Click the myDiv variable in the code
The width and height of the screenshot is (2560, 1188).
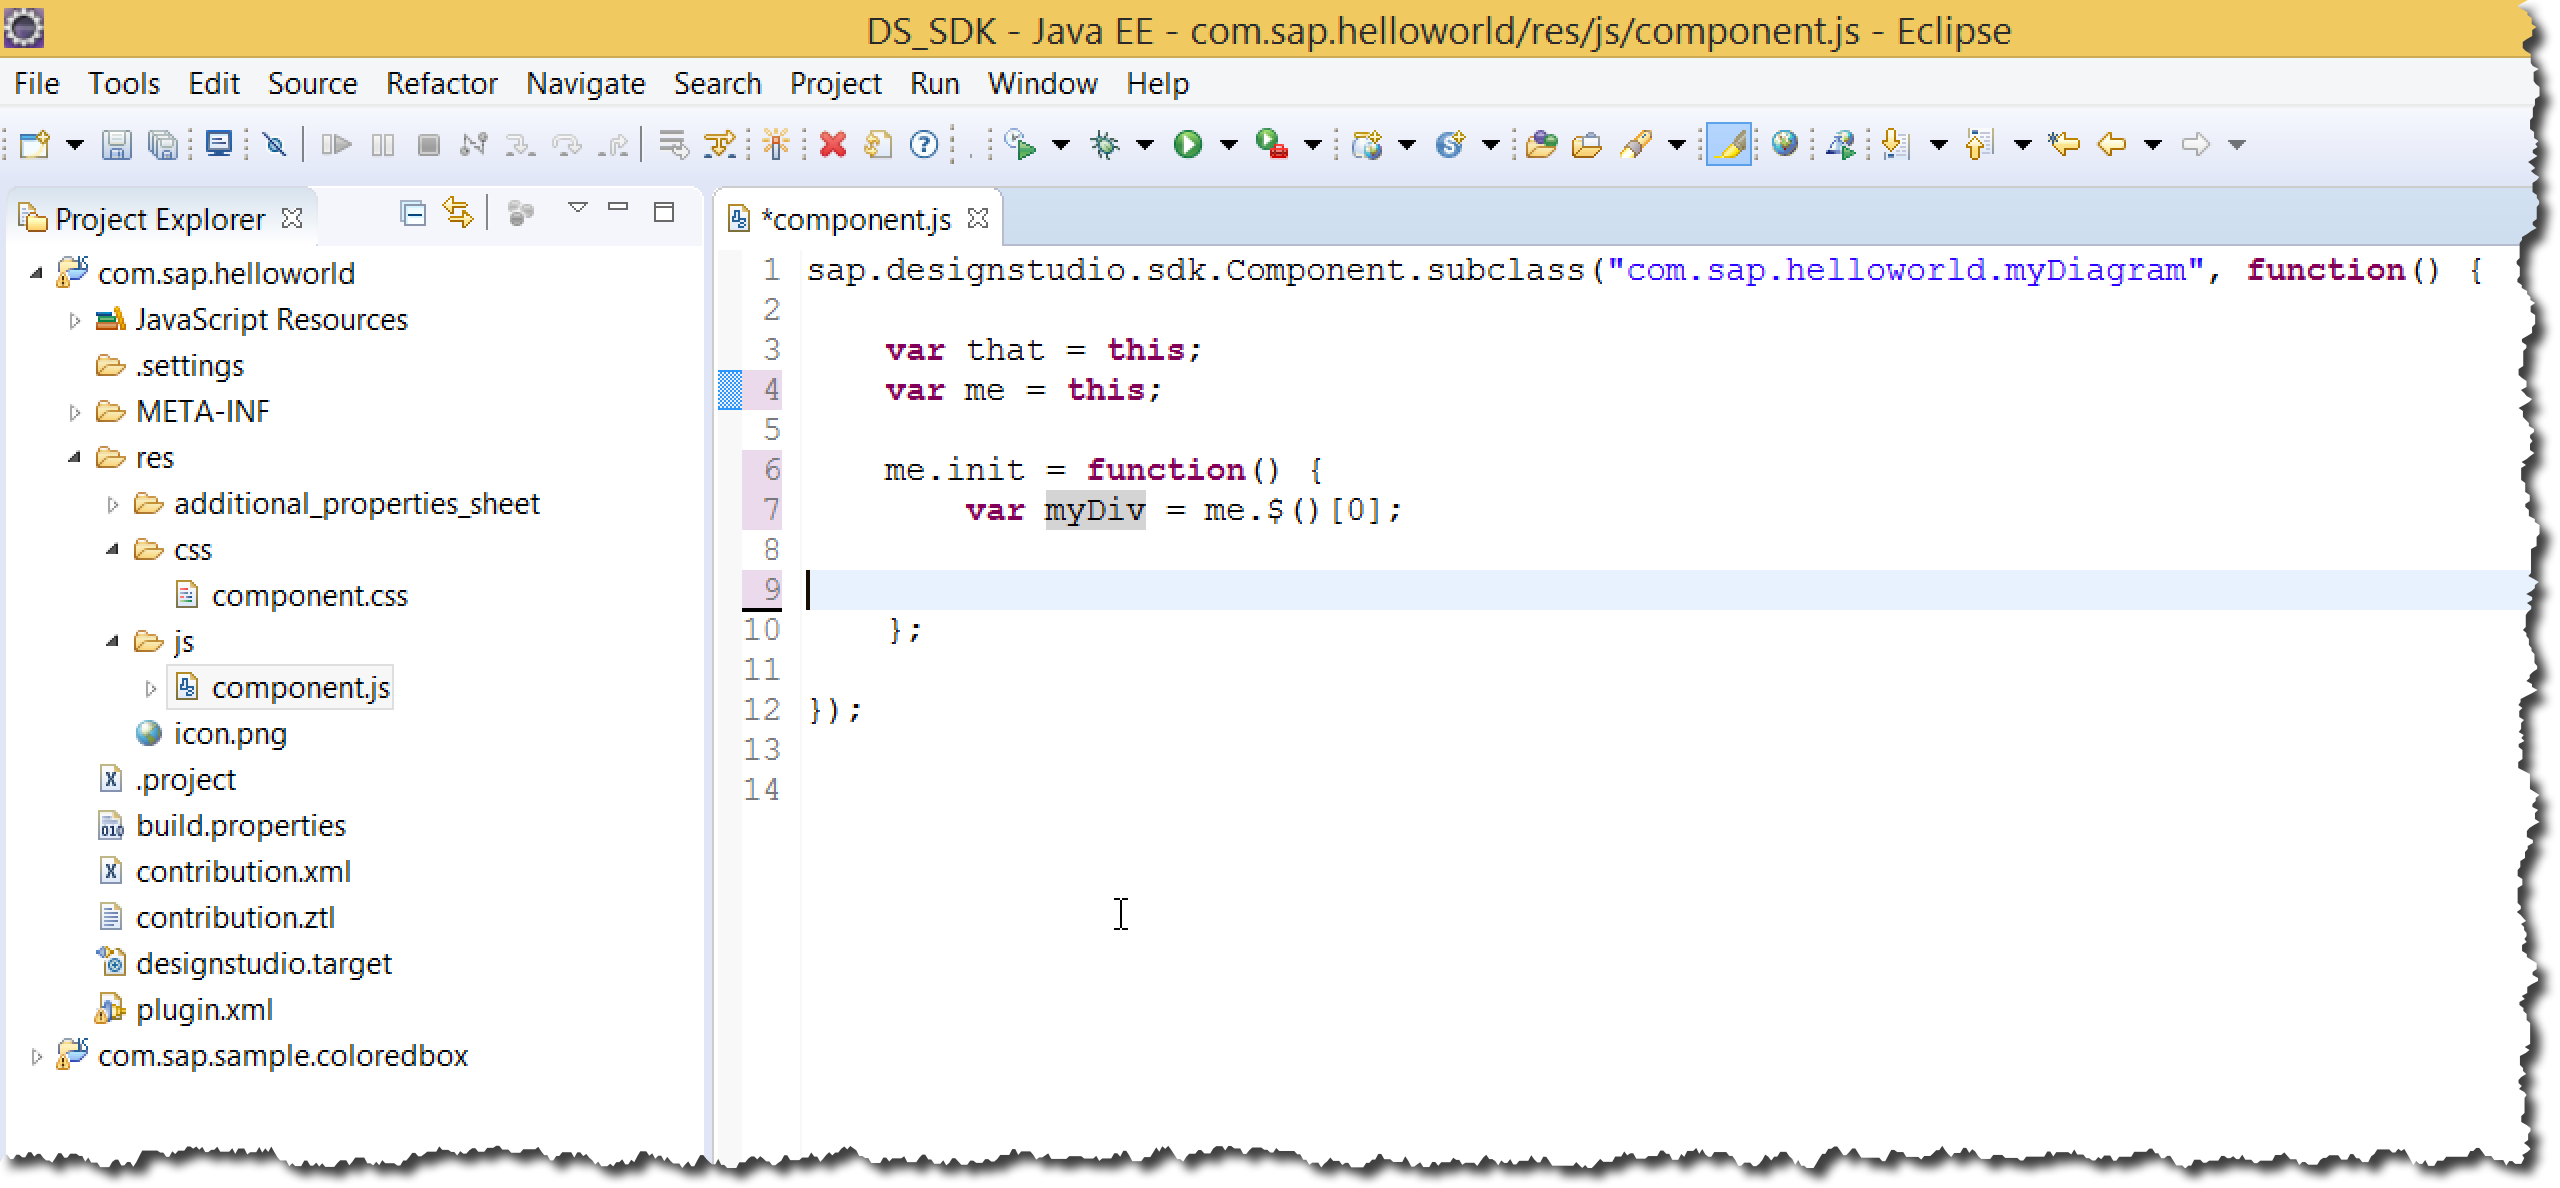[x=1095, y=510]
